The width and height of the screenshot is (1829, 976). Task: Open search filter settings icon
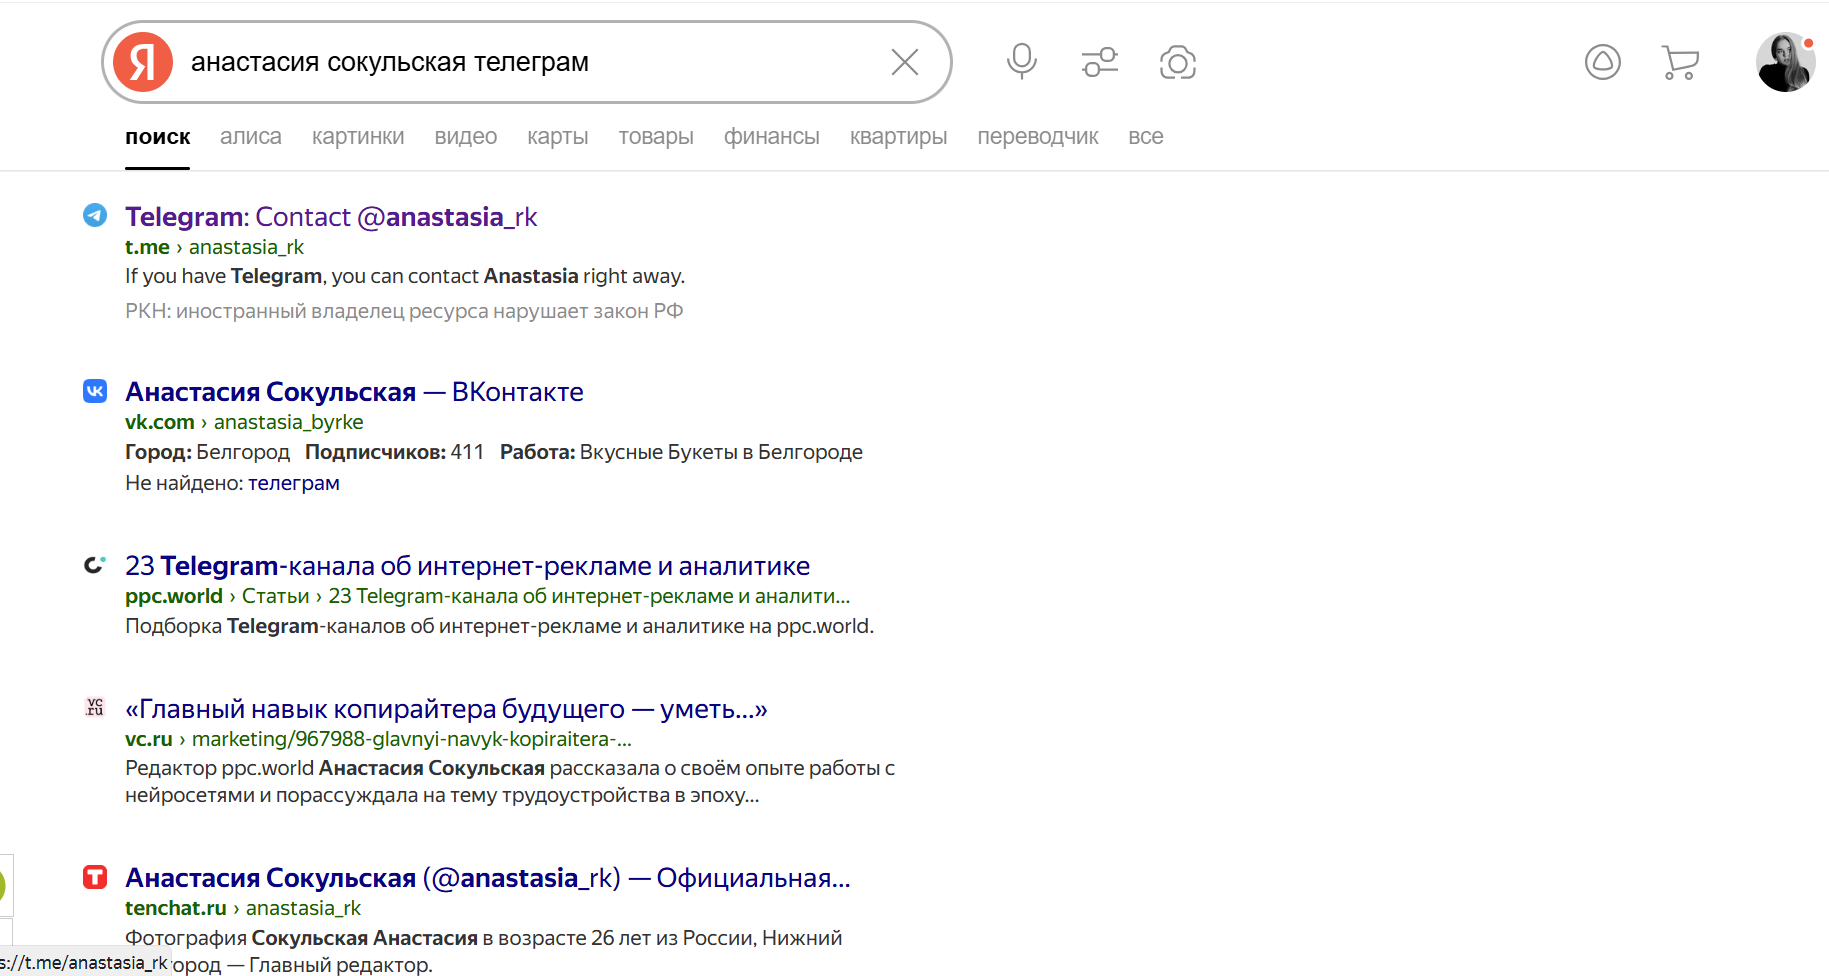pos(1099,62)
